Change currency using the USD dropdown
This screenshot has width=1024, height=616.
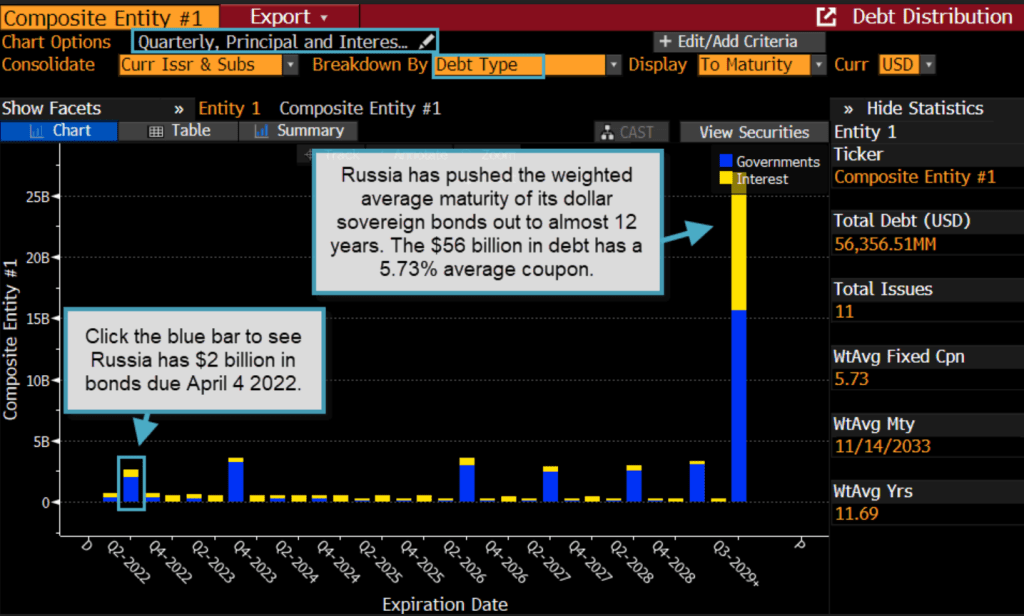pos(929,65)
